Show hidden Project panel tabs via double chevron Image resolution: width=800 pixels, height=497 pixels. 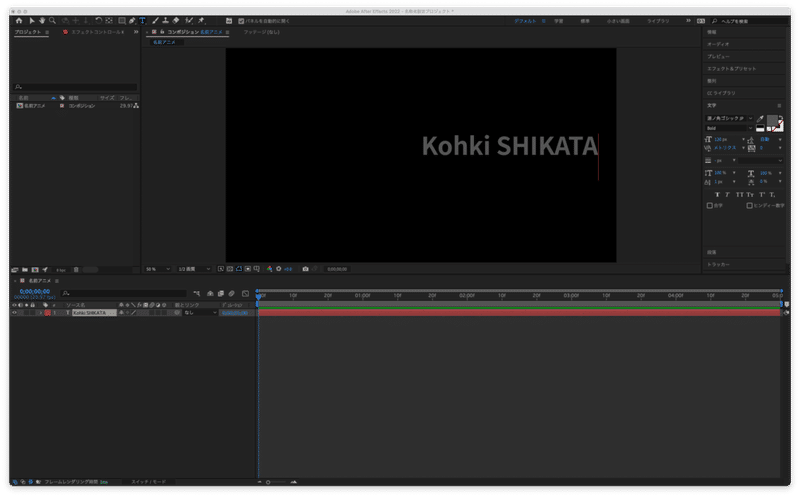pyautogui.click(x=136, y=32)
